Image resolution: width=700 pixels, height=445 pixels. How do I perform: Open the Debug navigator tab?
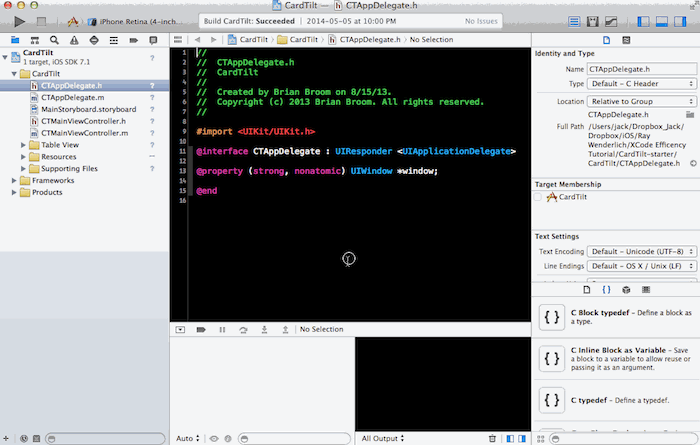[x=114, y=40]
